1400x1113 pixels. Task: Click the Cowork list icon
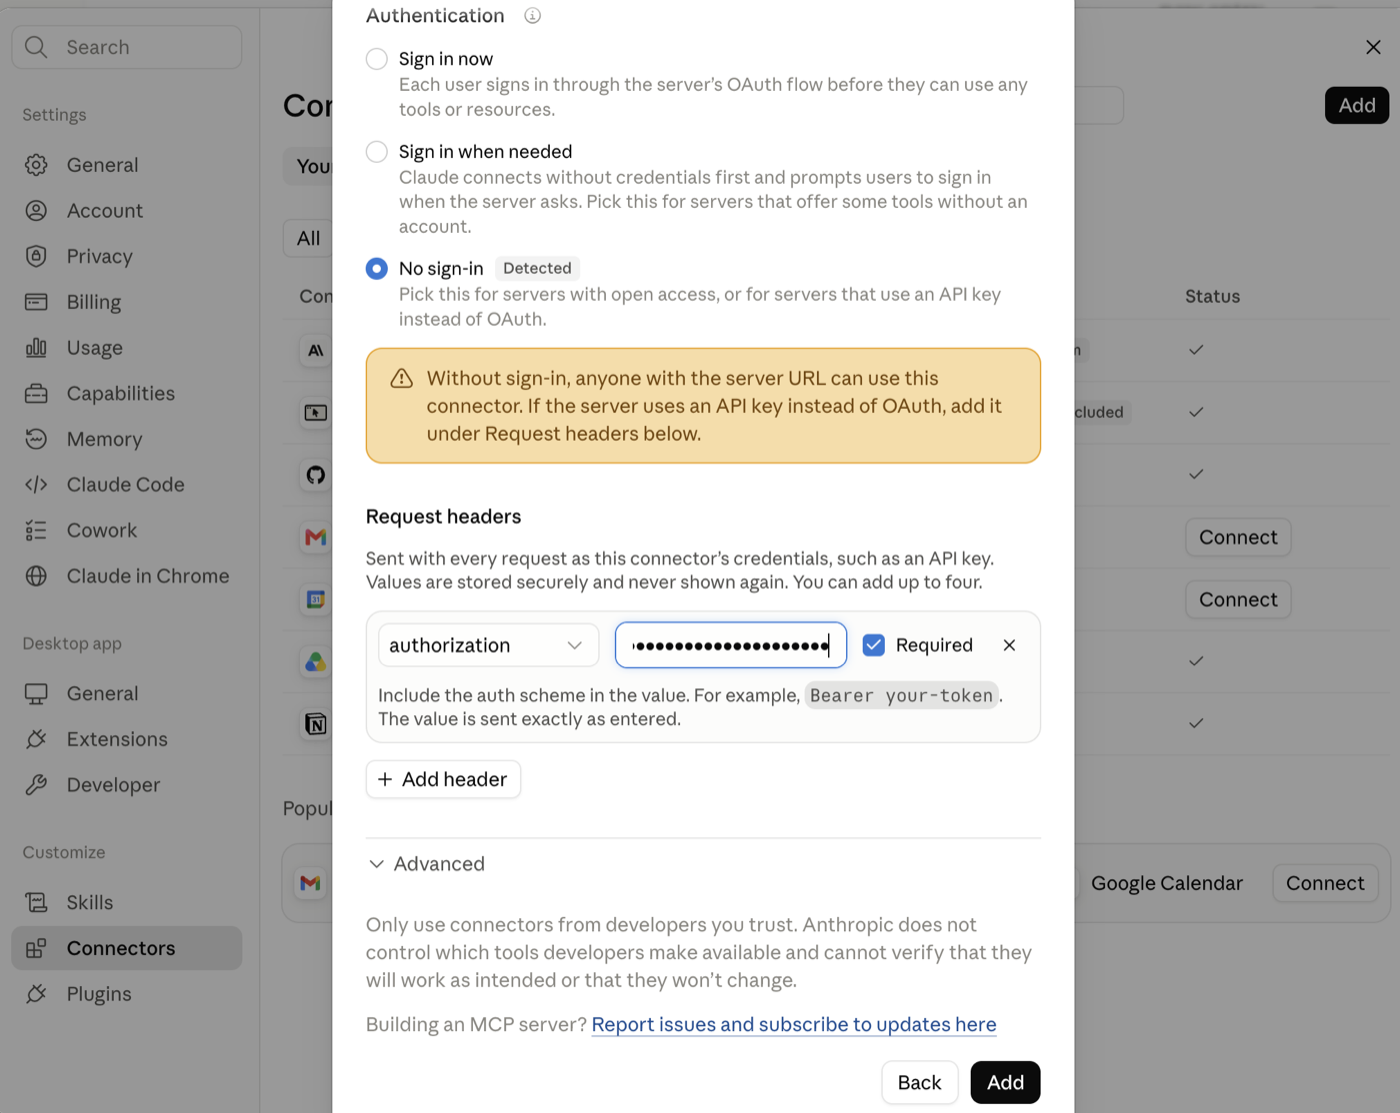coord(36,530)
